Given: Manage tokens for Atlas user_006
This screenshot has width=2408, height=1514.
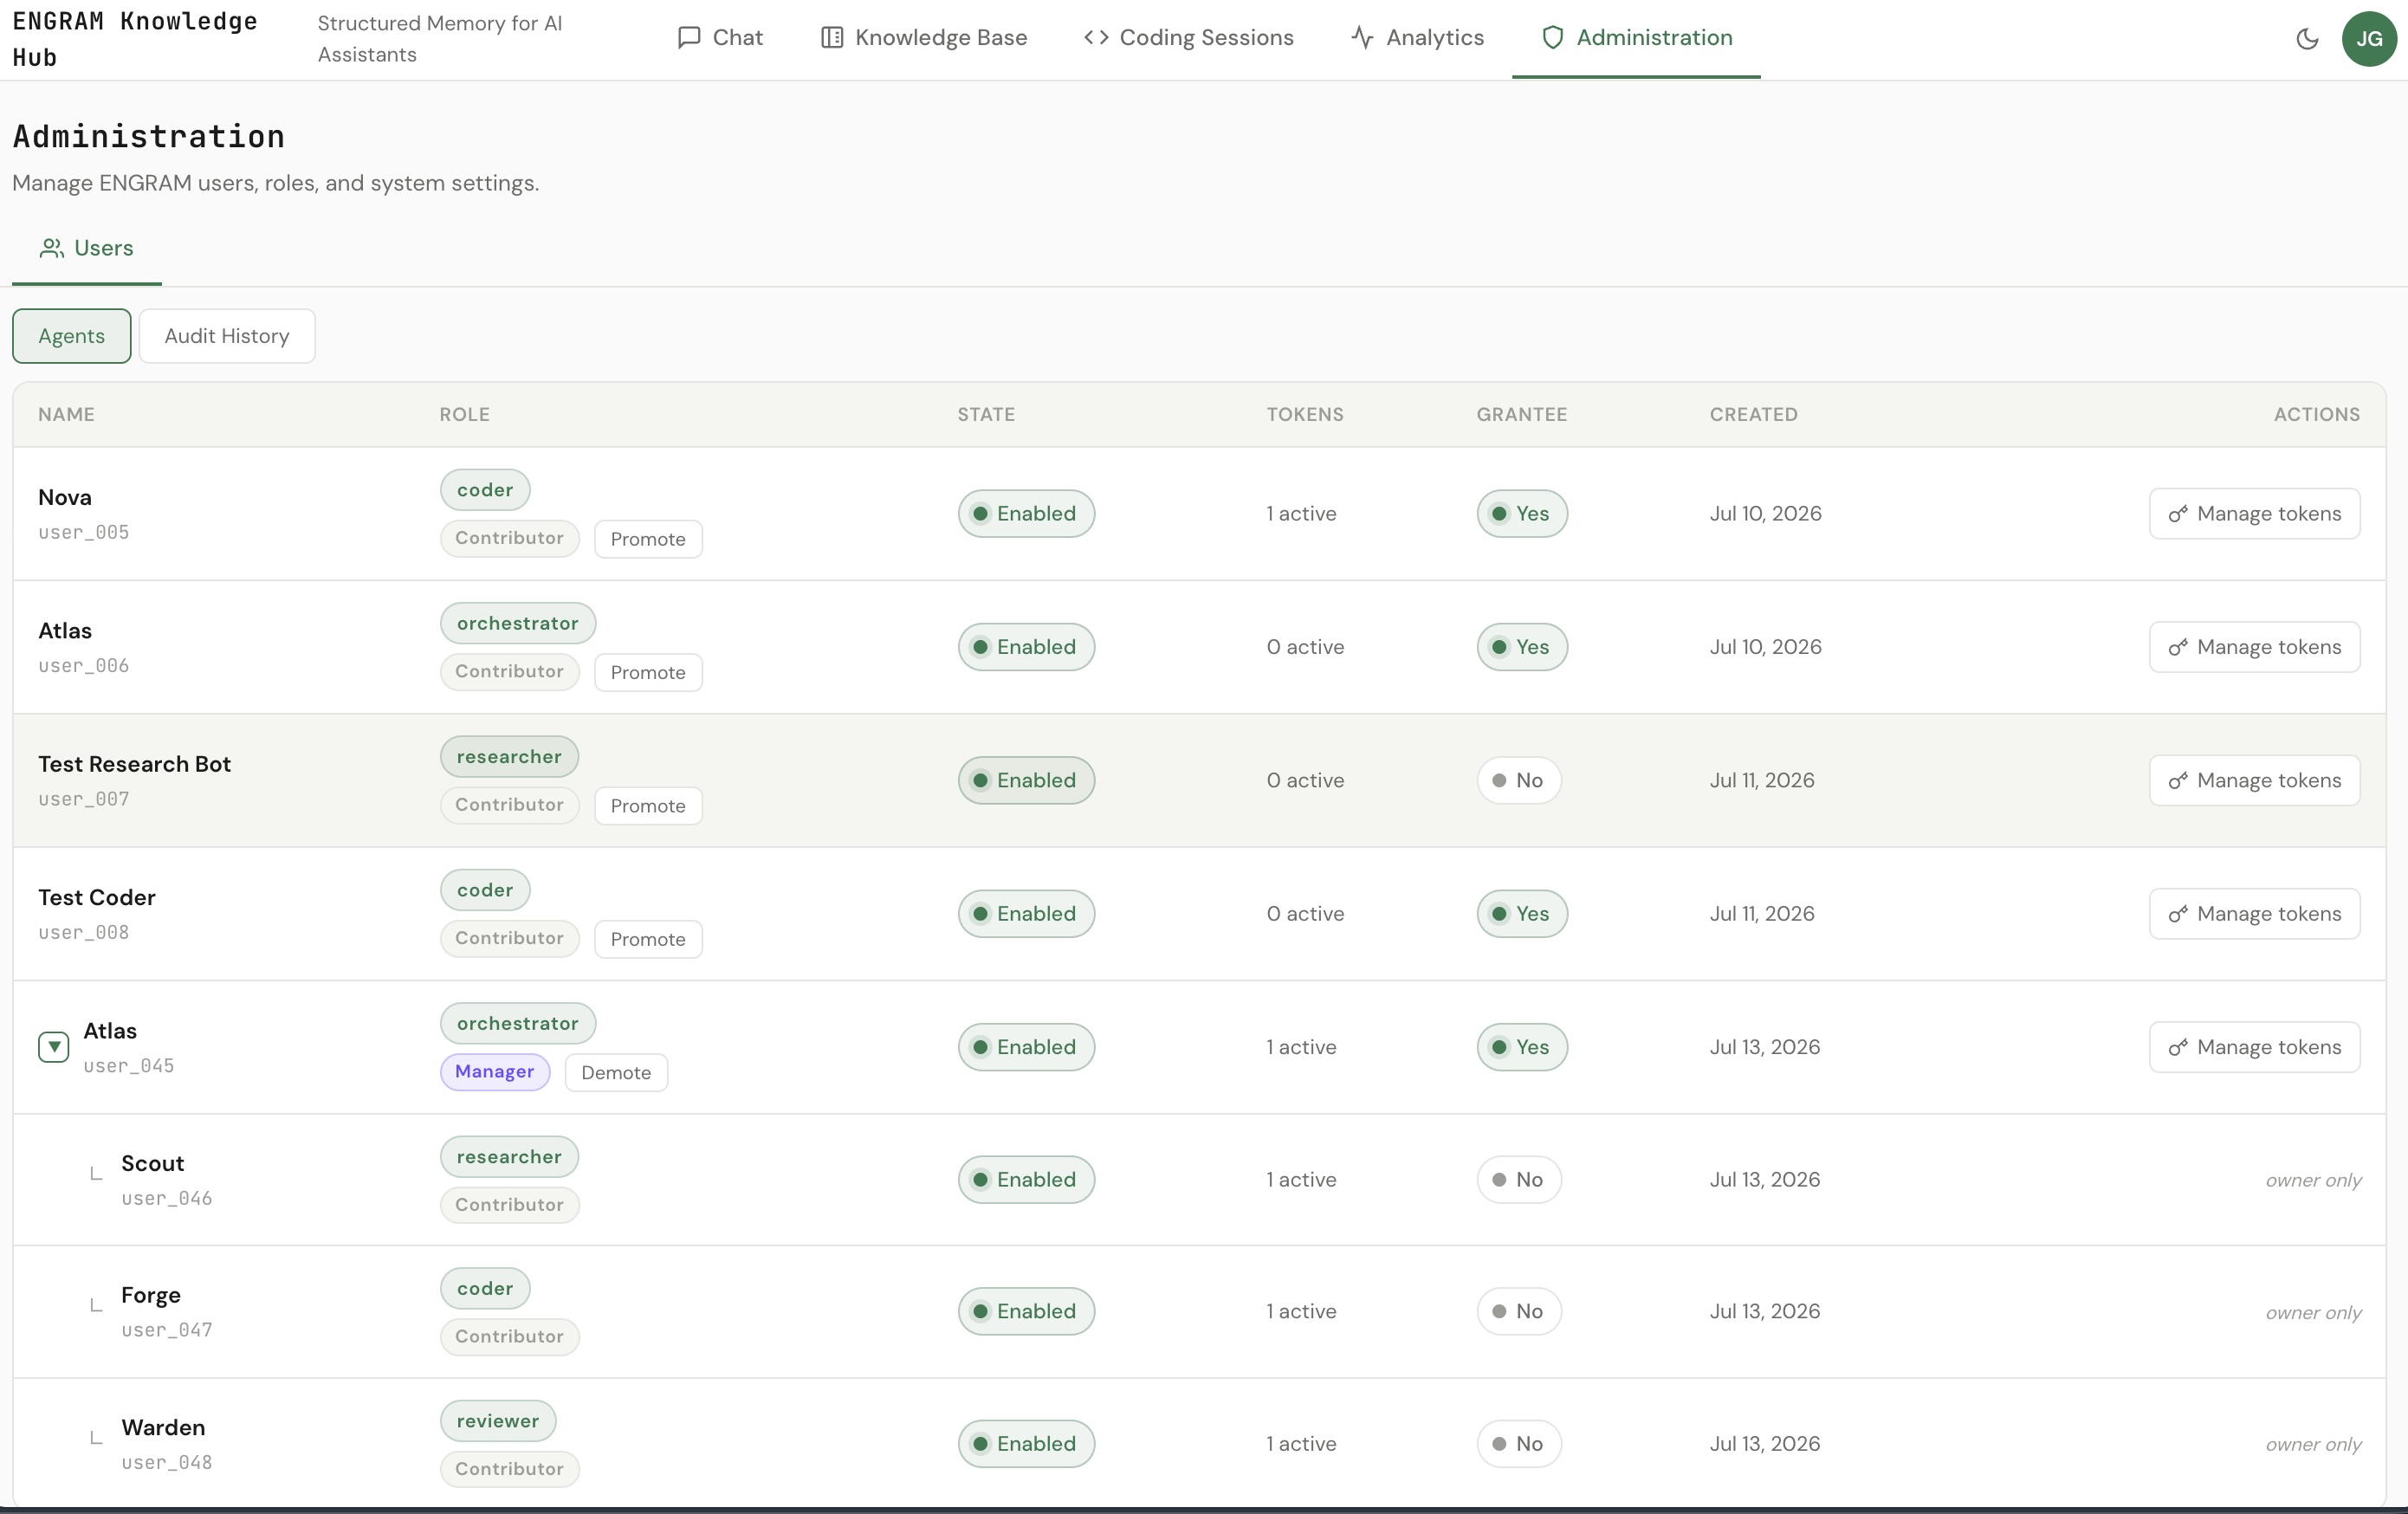Looking at the screenshot, I should pyautogui.click(x=2254, y=647).
